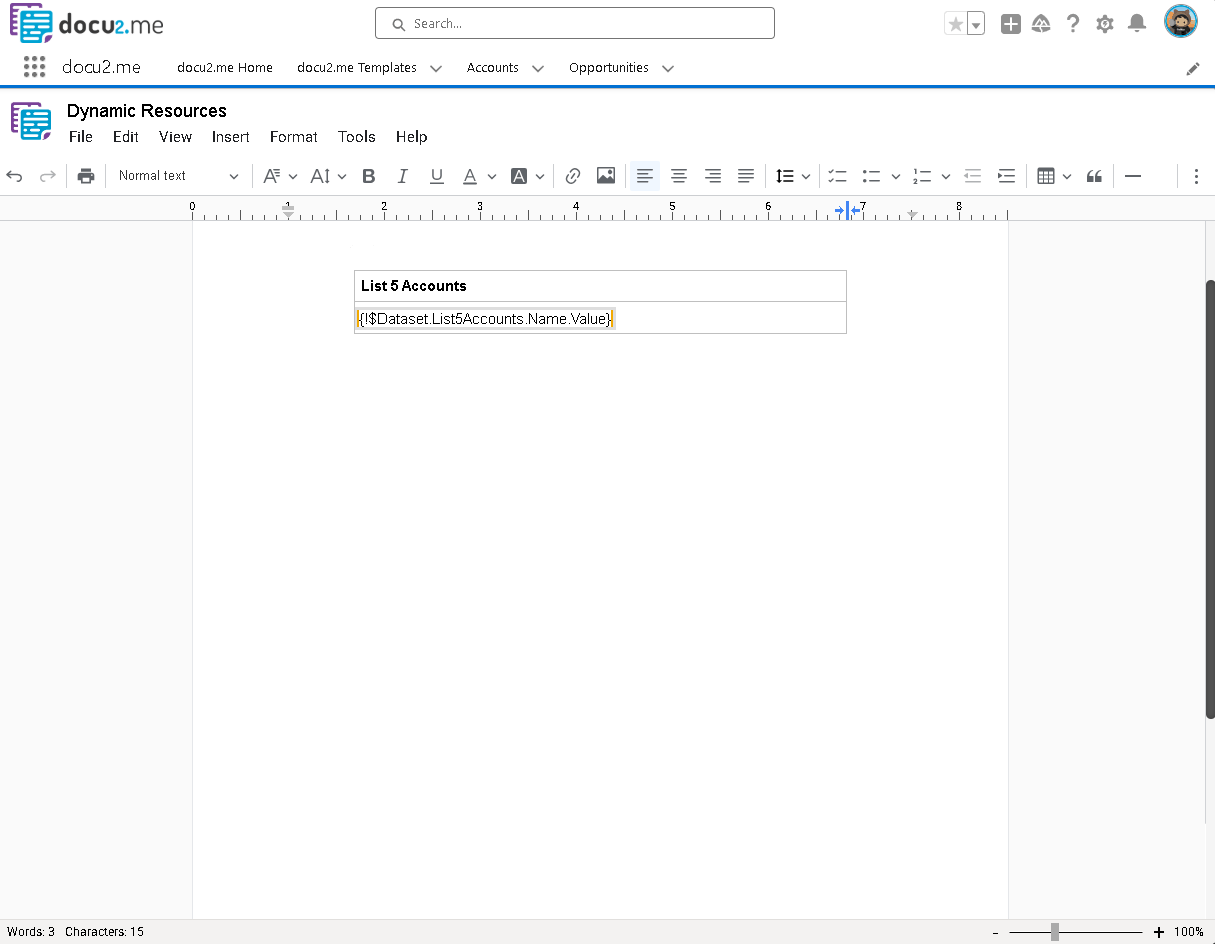Toggle bold formatting
Image resolution: width=1215 pixels, height=944 pixels.
pos(369,176)
